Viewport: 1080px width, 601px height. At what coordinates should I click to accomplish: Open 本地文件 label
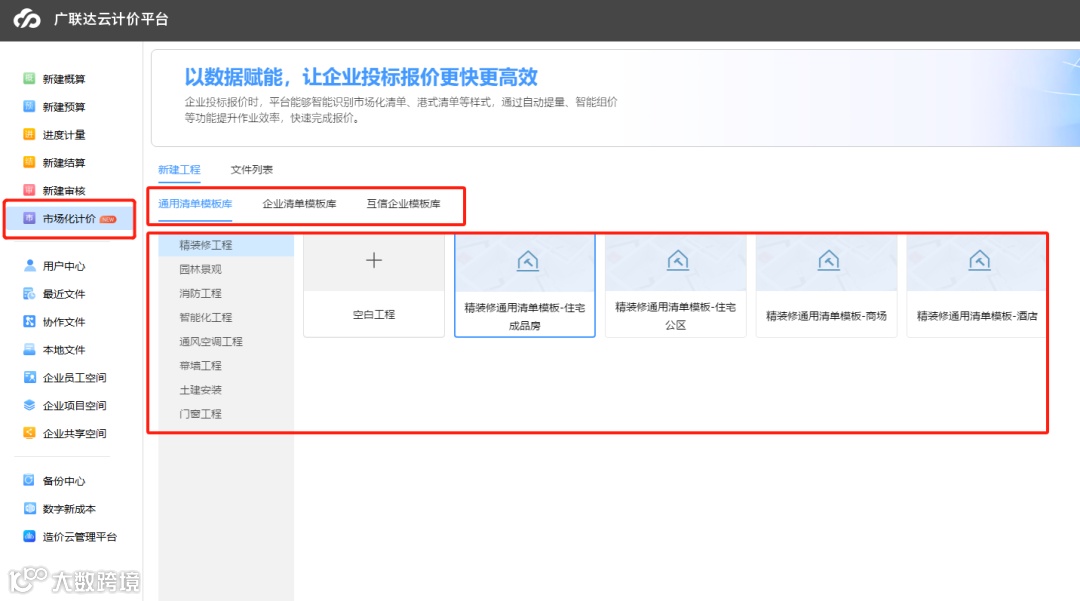[x=64, y=350]
